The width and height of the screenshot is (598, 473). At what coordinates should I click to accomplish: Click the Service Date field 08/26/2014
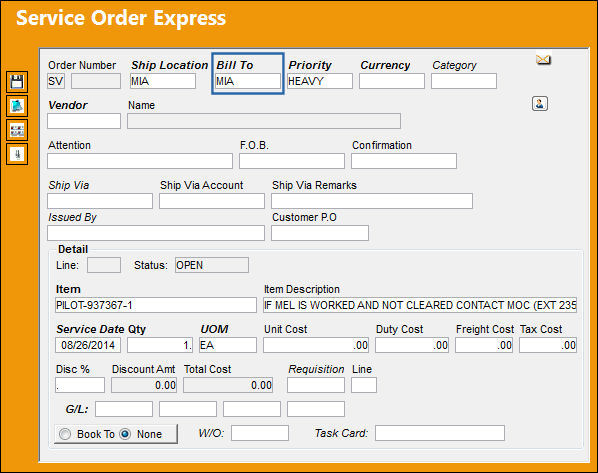click(x=88, y=345)
